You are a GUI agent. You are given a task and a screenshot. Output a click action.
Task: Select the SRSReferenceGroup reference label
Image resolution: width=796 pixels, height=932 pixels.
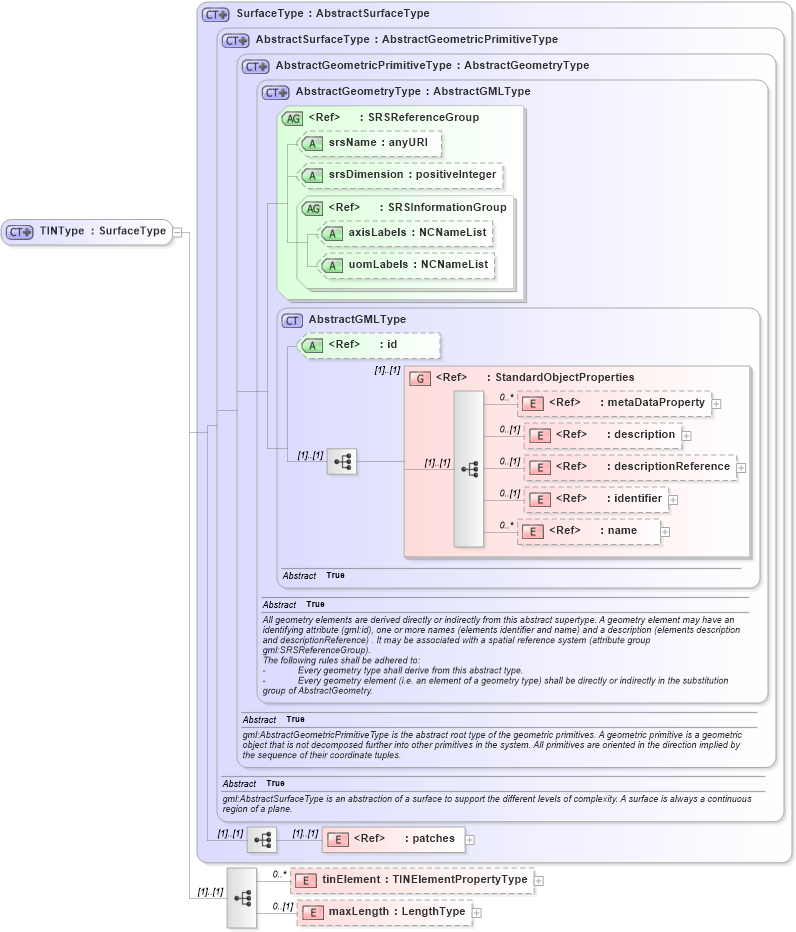(x=394, y=118)
